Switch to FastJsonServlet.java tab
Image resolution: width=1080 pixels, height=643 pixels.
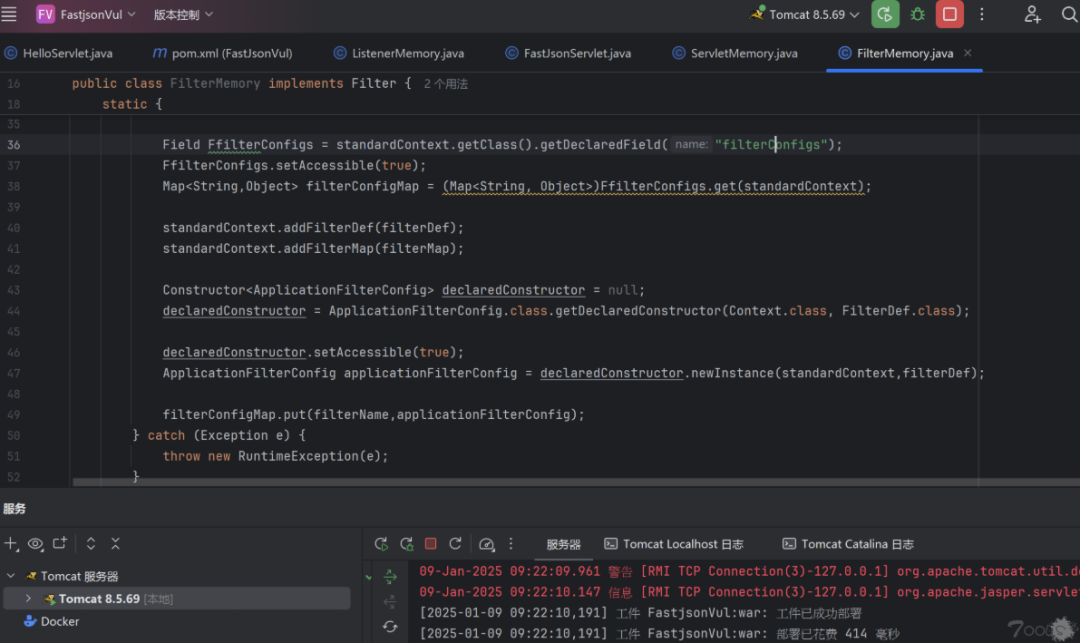tap(568, 53)
